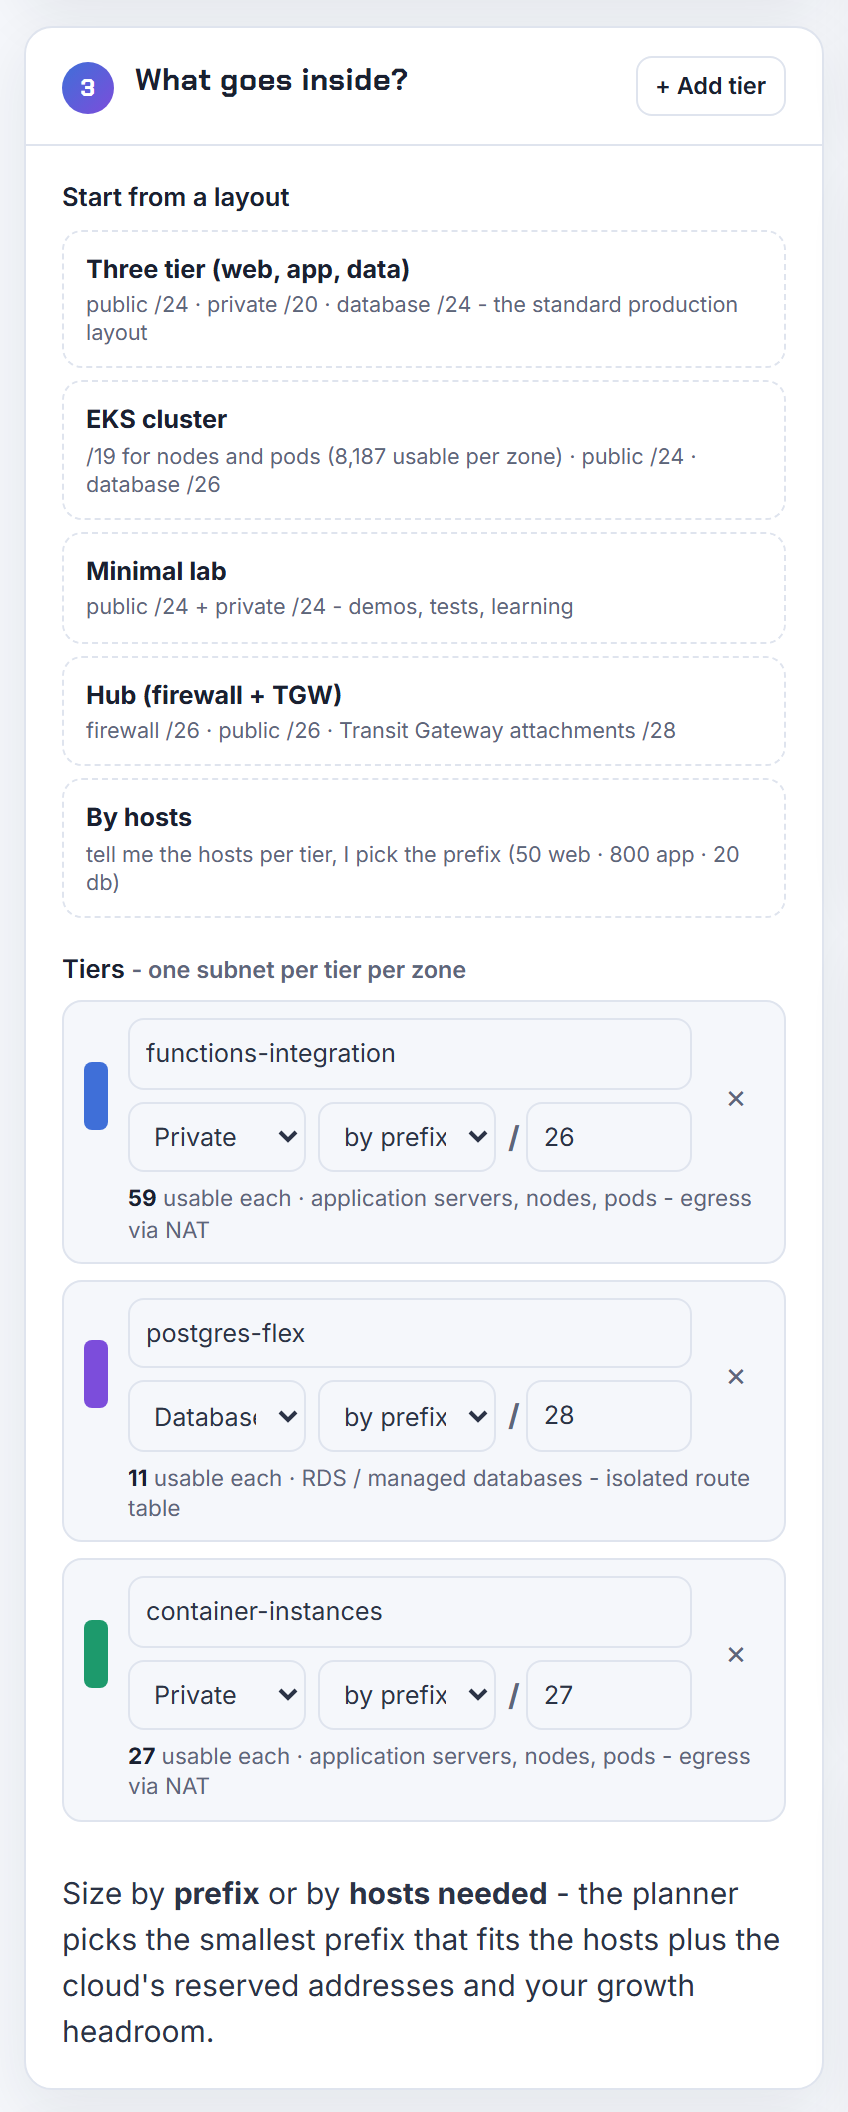Remove the functions-integration tier
The image size is (848, 2112).
coord(736,1099)
